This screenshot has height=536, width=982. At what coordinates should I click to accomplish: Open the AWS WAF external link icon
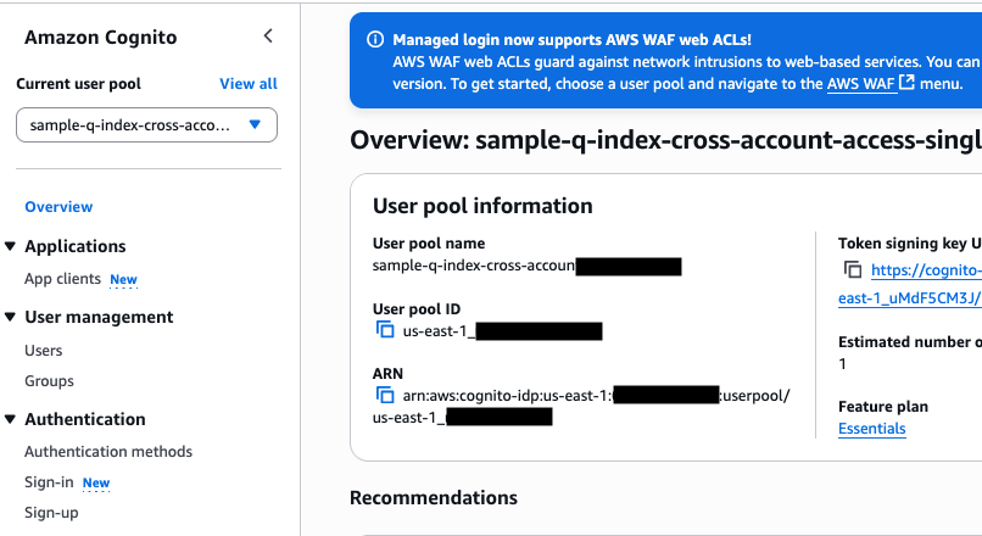click(x=906, y=82)
